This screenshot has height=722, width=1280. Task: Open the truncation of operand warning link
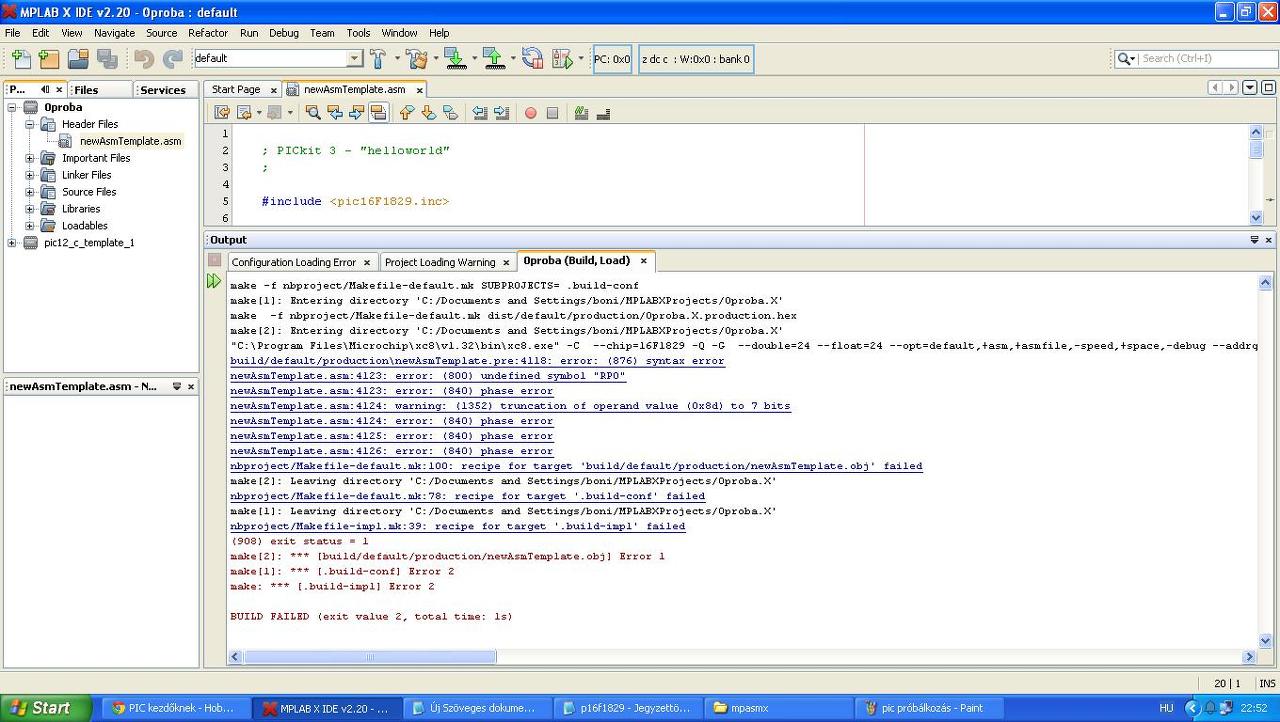pos(510,406)
